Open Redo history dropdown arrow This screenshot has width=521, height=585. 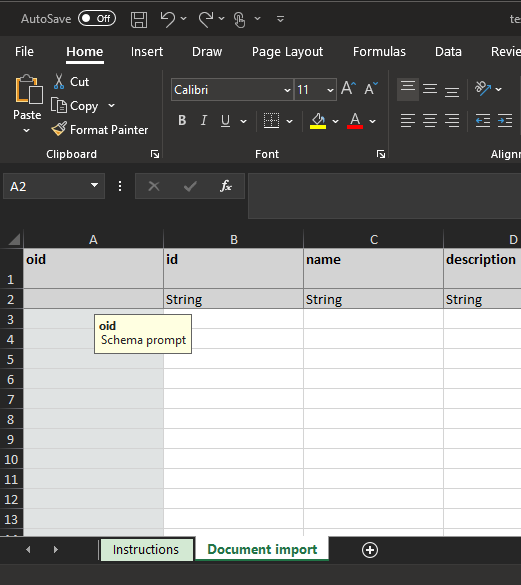[x=221, y=18]
